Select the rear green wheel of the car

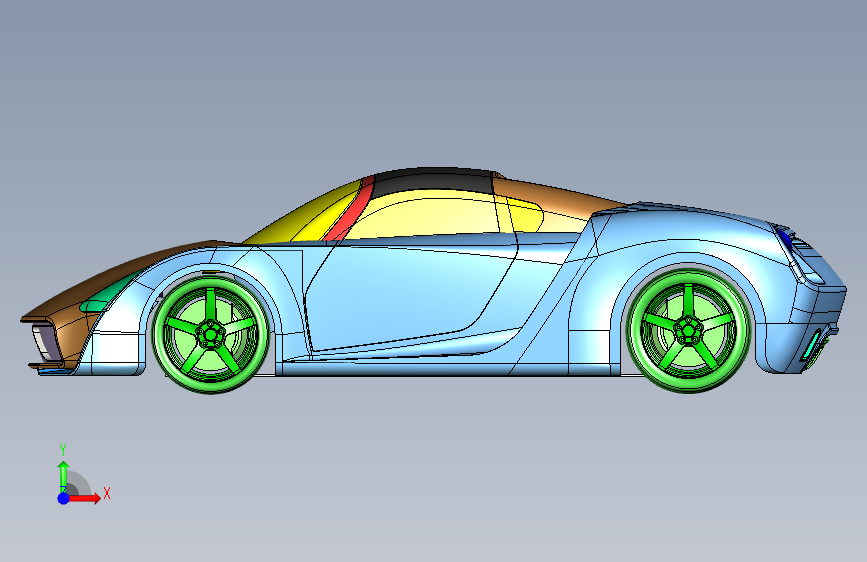[688, 330]
